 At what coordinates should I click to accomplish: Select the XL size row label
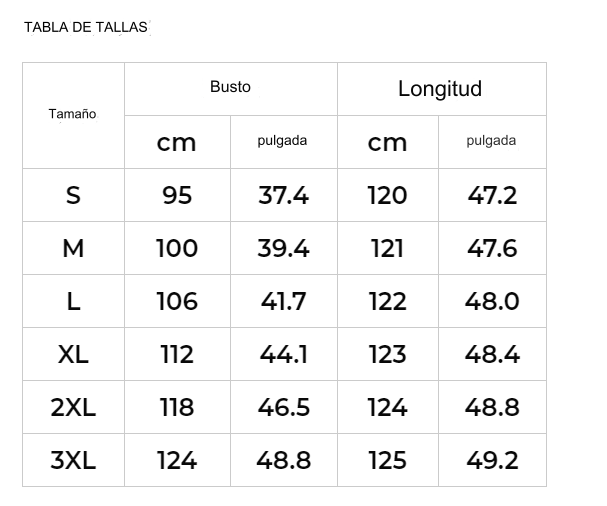point(73,354)
